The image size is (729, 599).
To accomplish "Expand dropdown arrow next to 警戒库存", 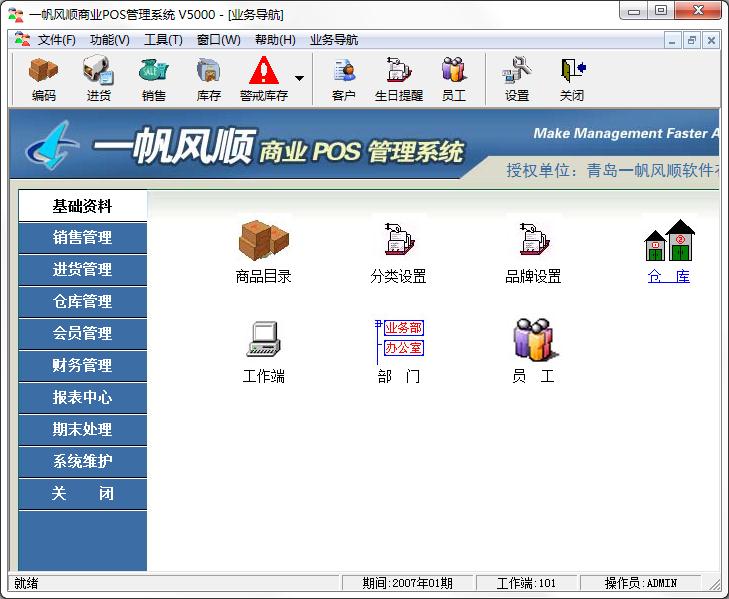I will coord(299,78).
